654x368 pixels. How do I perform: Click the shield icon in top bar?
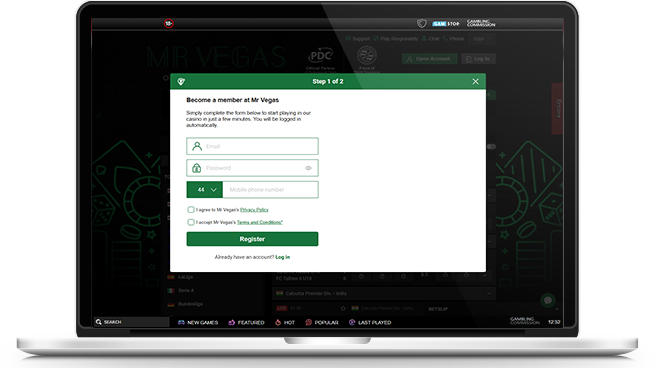[422, 23]
